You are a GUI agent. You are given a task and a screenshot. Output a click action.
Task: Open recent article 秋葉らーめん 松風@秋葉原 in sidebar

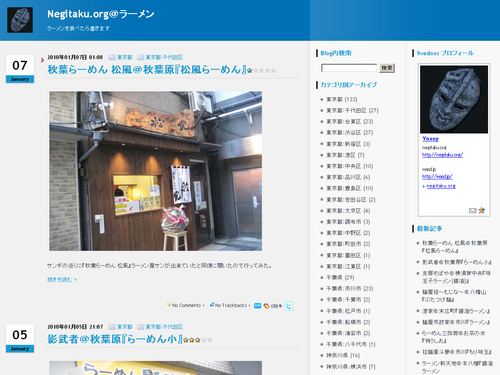[x=455, y=247]
